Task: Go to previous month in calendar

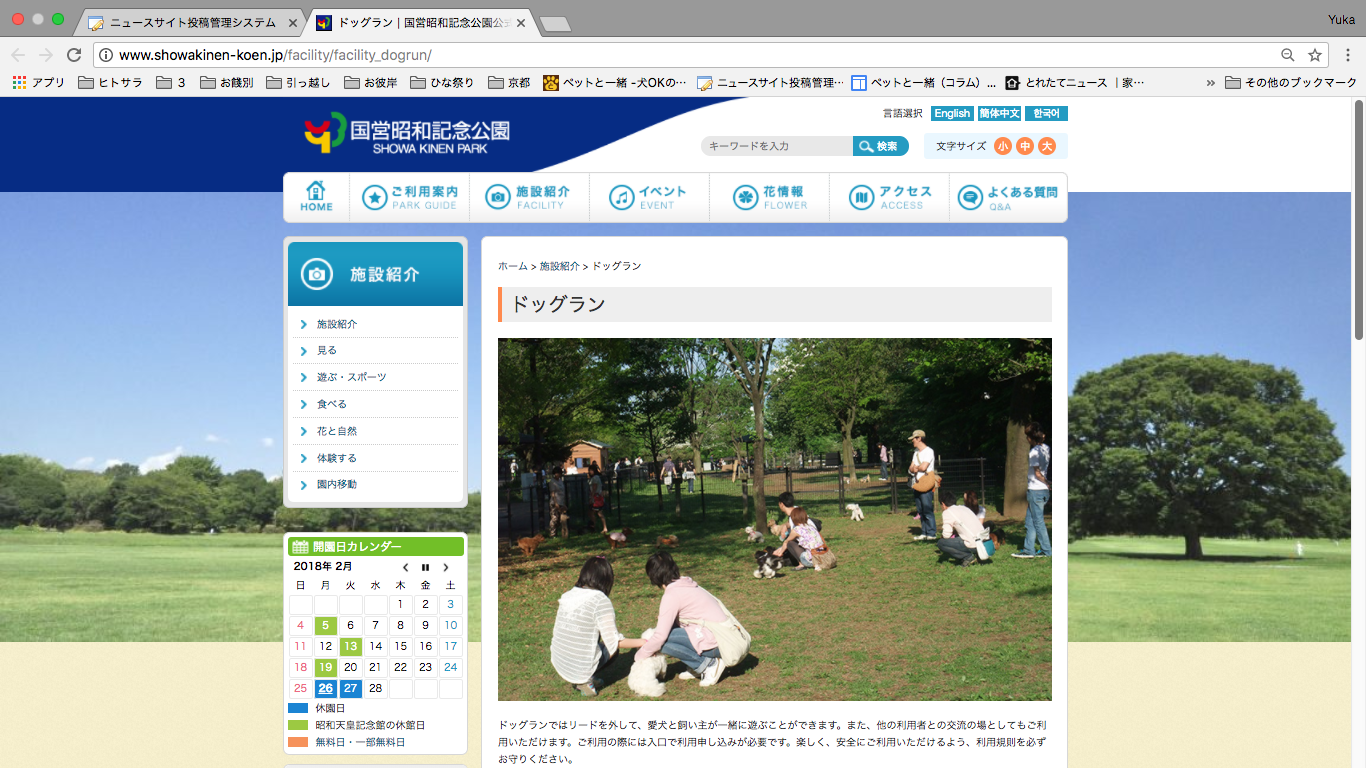Action: [405, 567]
